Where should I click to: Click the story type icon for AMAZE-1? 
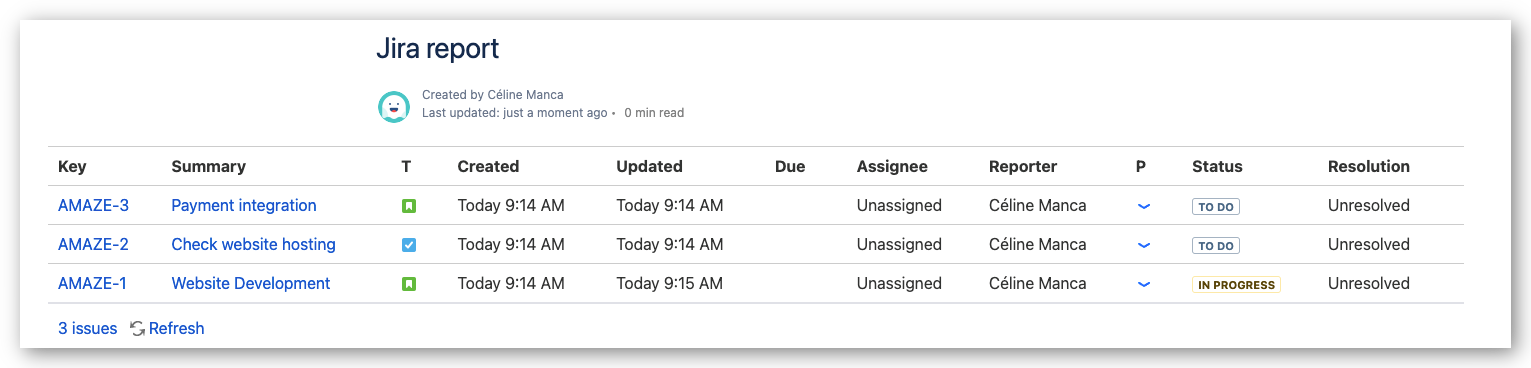tap(408, 284)
